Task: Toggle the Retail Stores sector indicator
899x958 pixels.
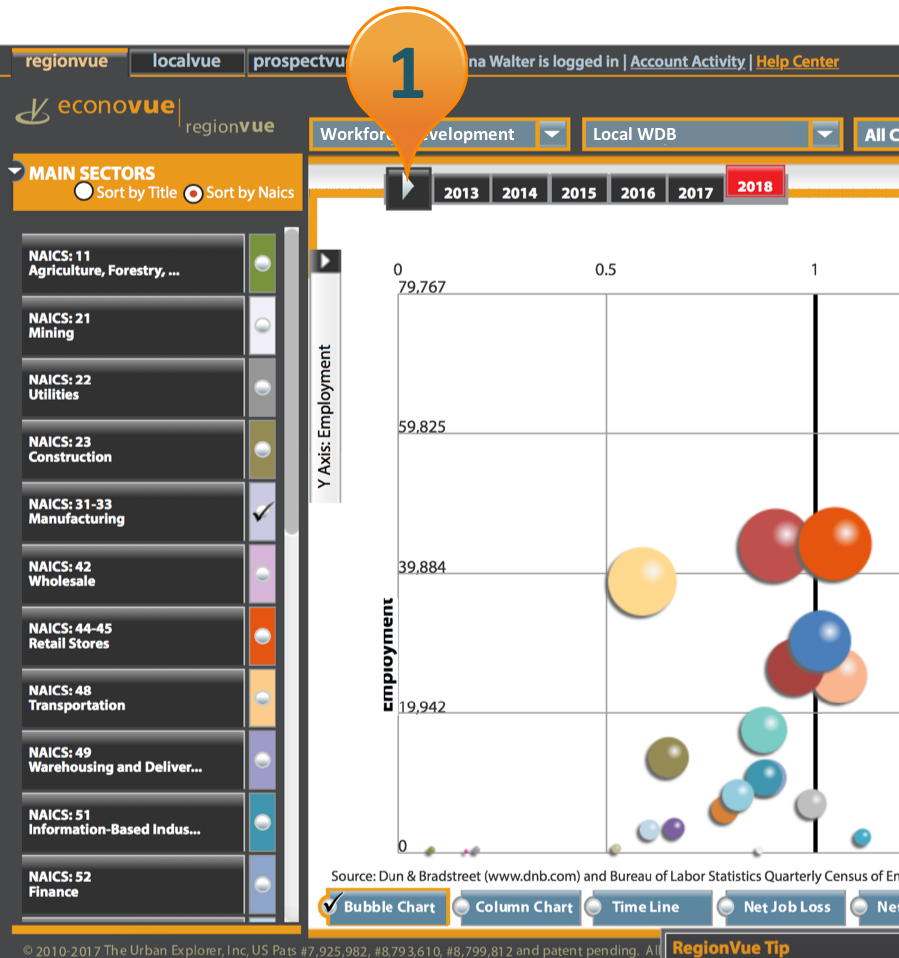Action: pos(262,636)
